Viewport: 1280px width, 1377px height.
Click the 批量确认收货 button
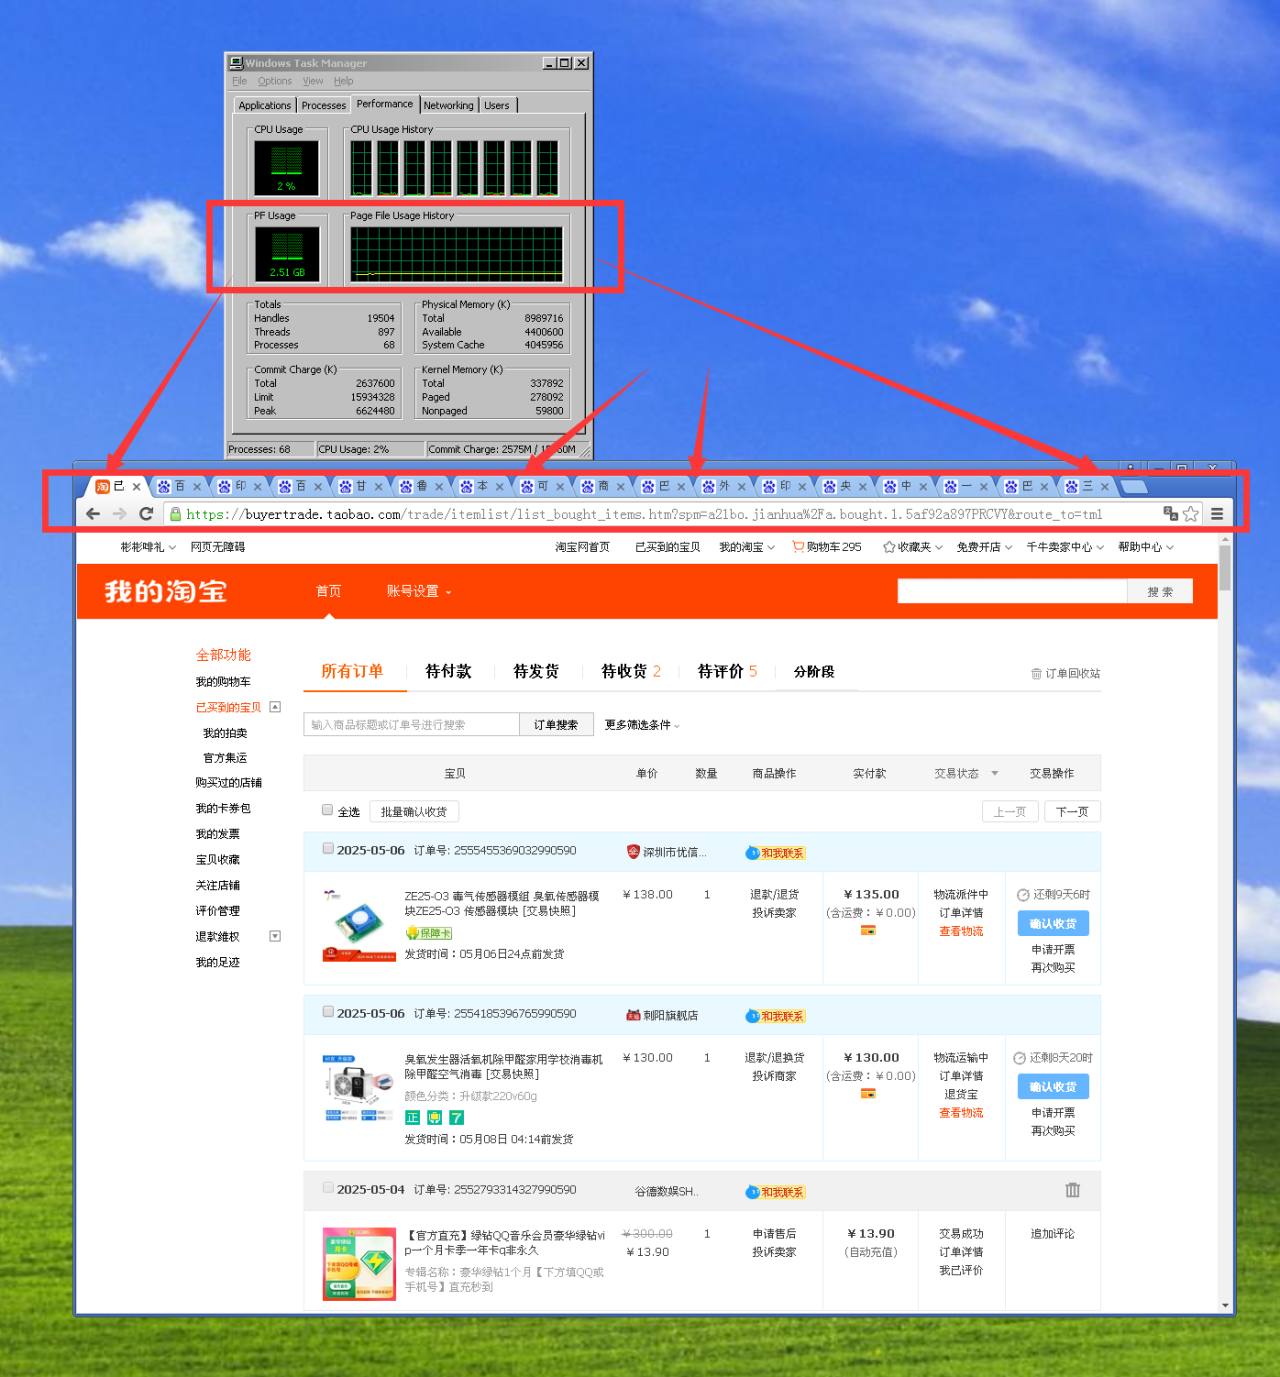(414, 812)
